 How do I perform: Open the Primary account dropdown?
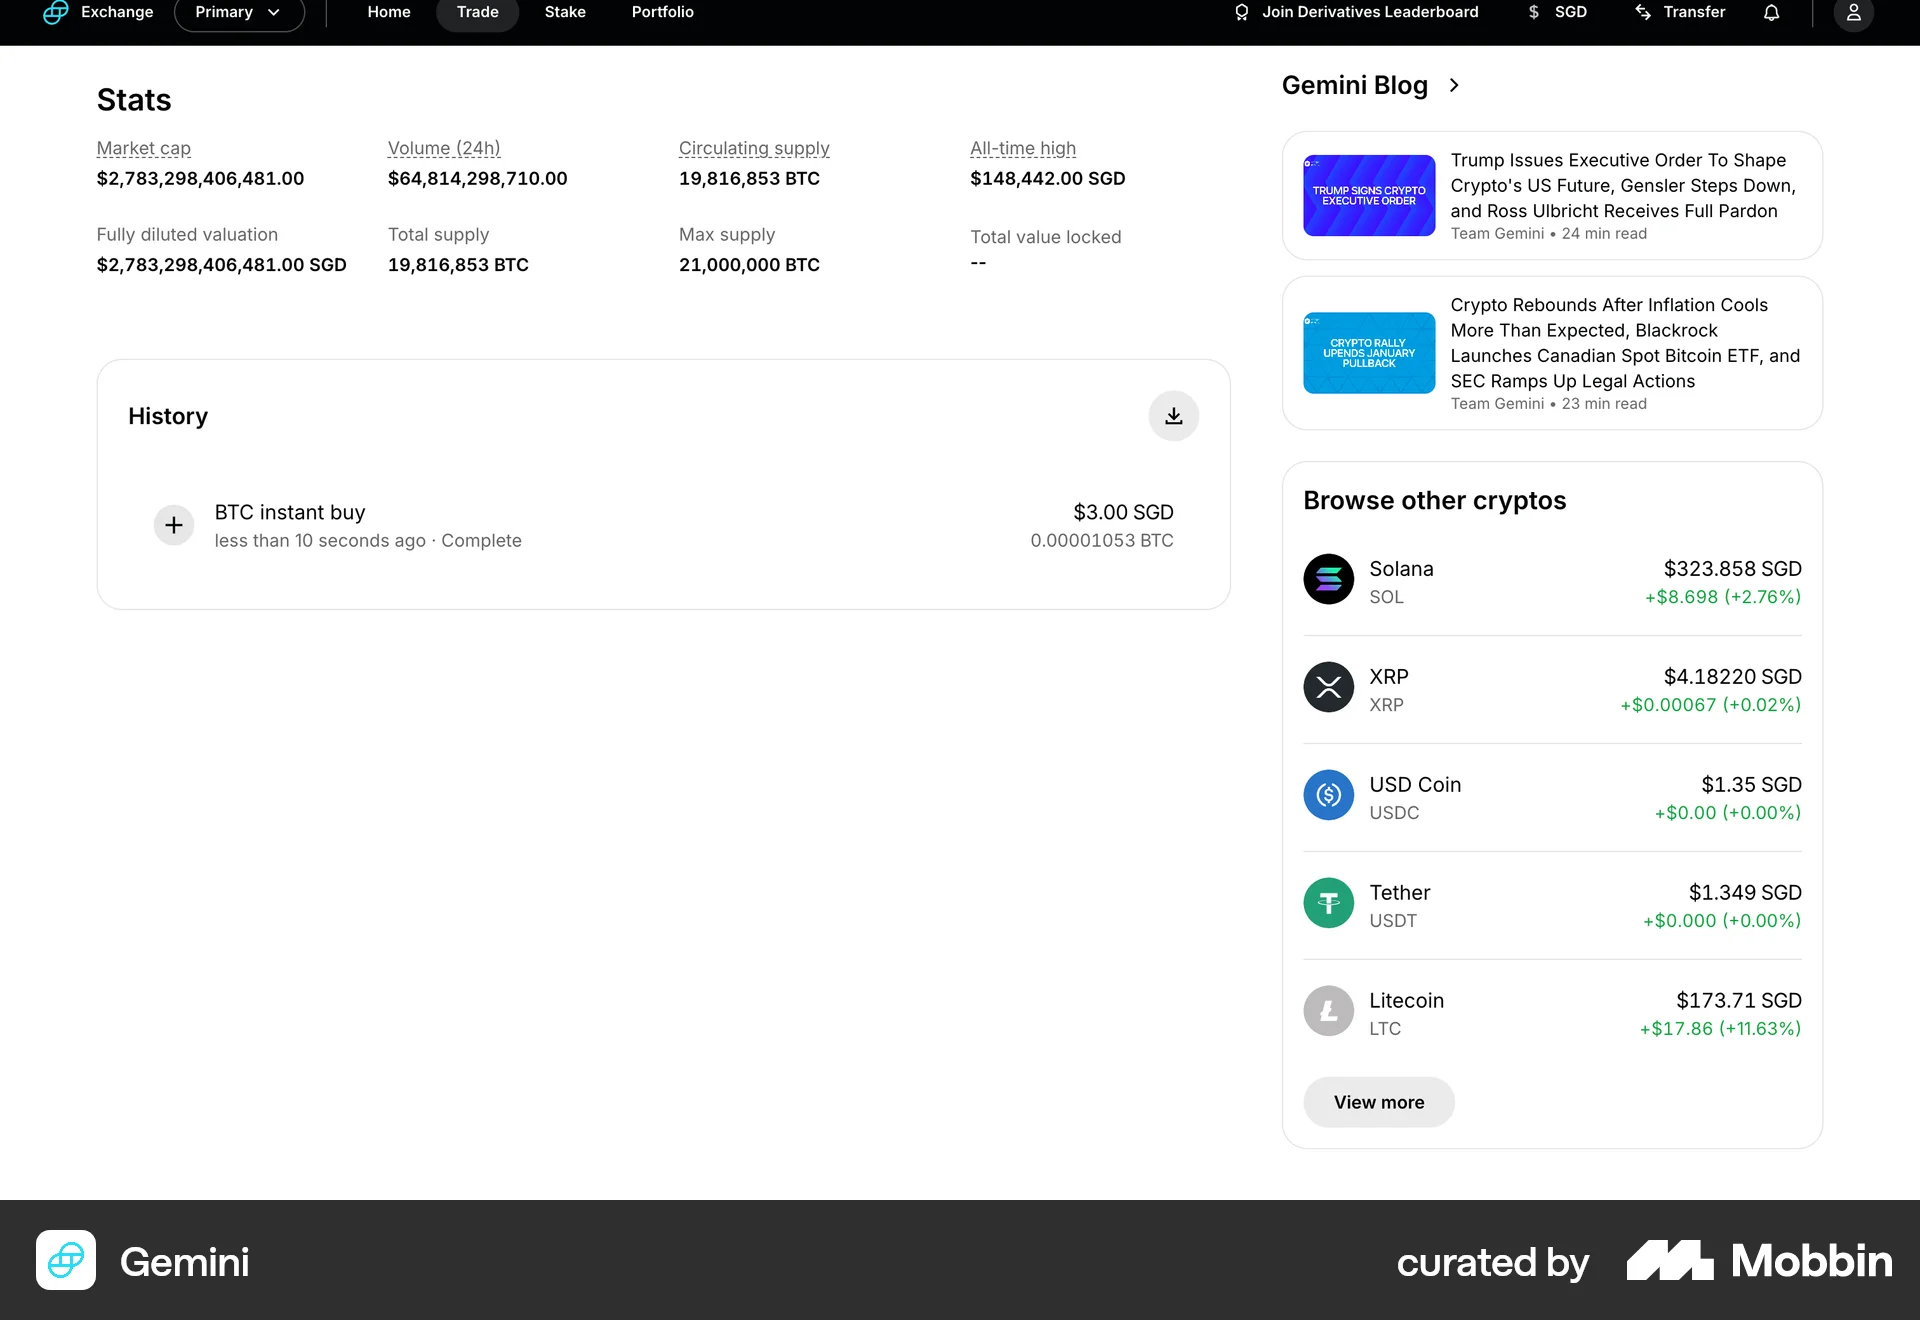tap(238, 13)
